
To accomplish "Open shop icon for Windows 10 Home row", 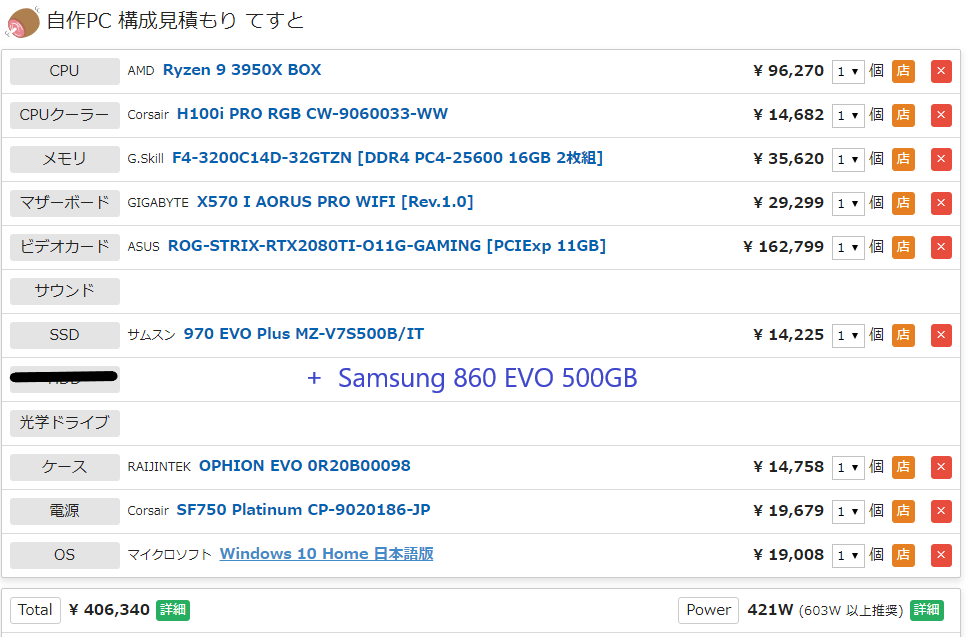I will pyautogui.click(x=903, y=555).
